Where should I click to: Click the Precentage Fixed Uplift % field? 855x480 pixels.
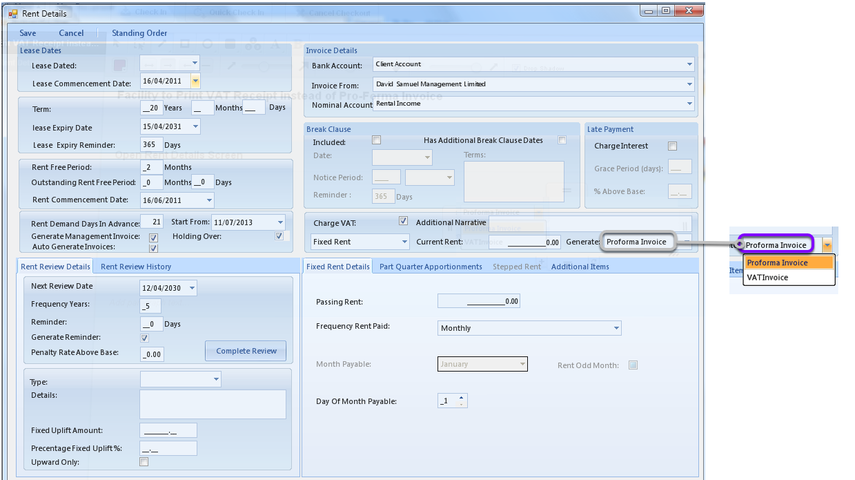pos(168,449)
